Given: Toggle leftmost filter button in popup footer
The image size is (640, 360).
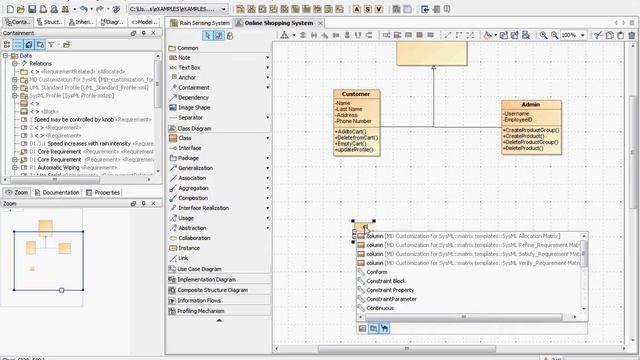Looking at the screenshot, I should pyautogui.click(x=362, y=328).
